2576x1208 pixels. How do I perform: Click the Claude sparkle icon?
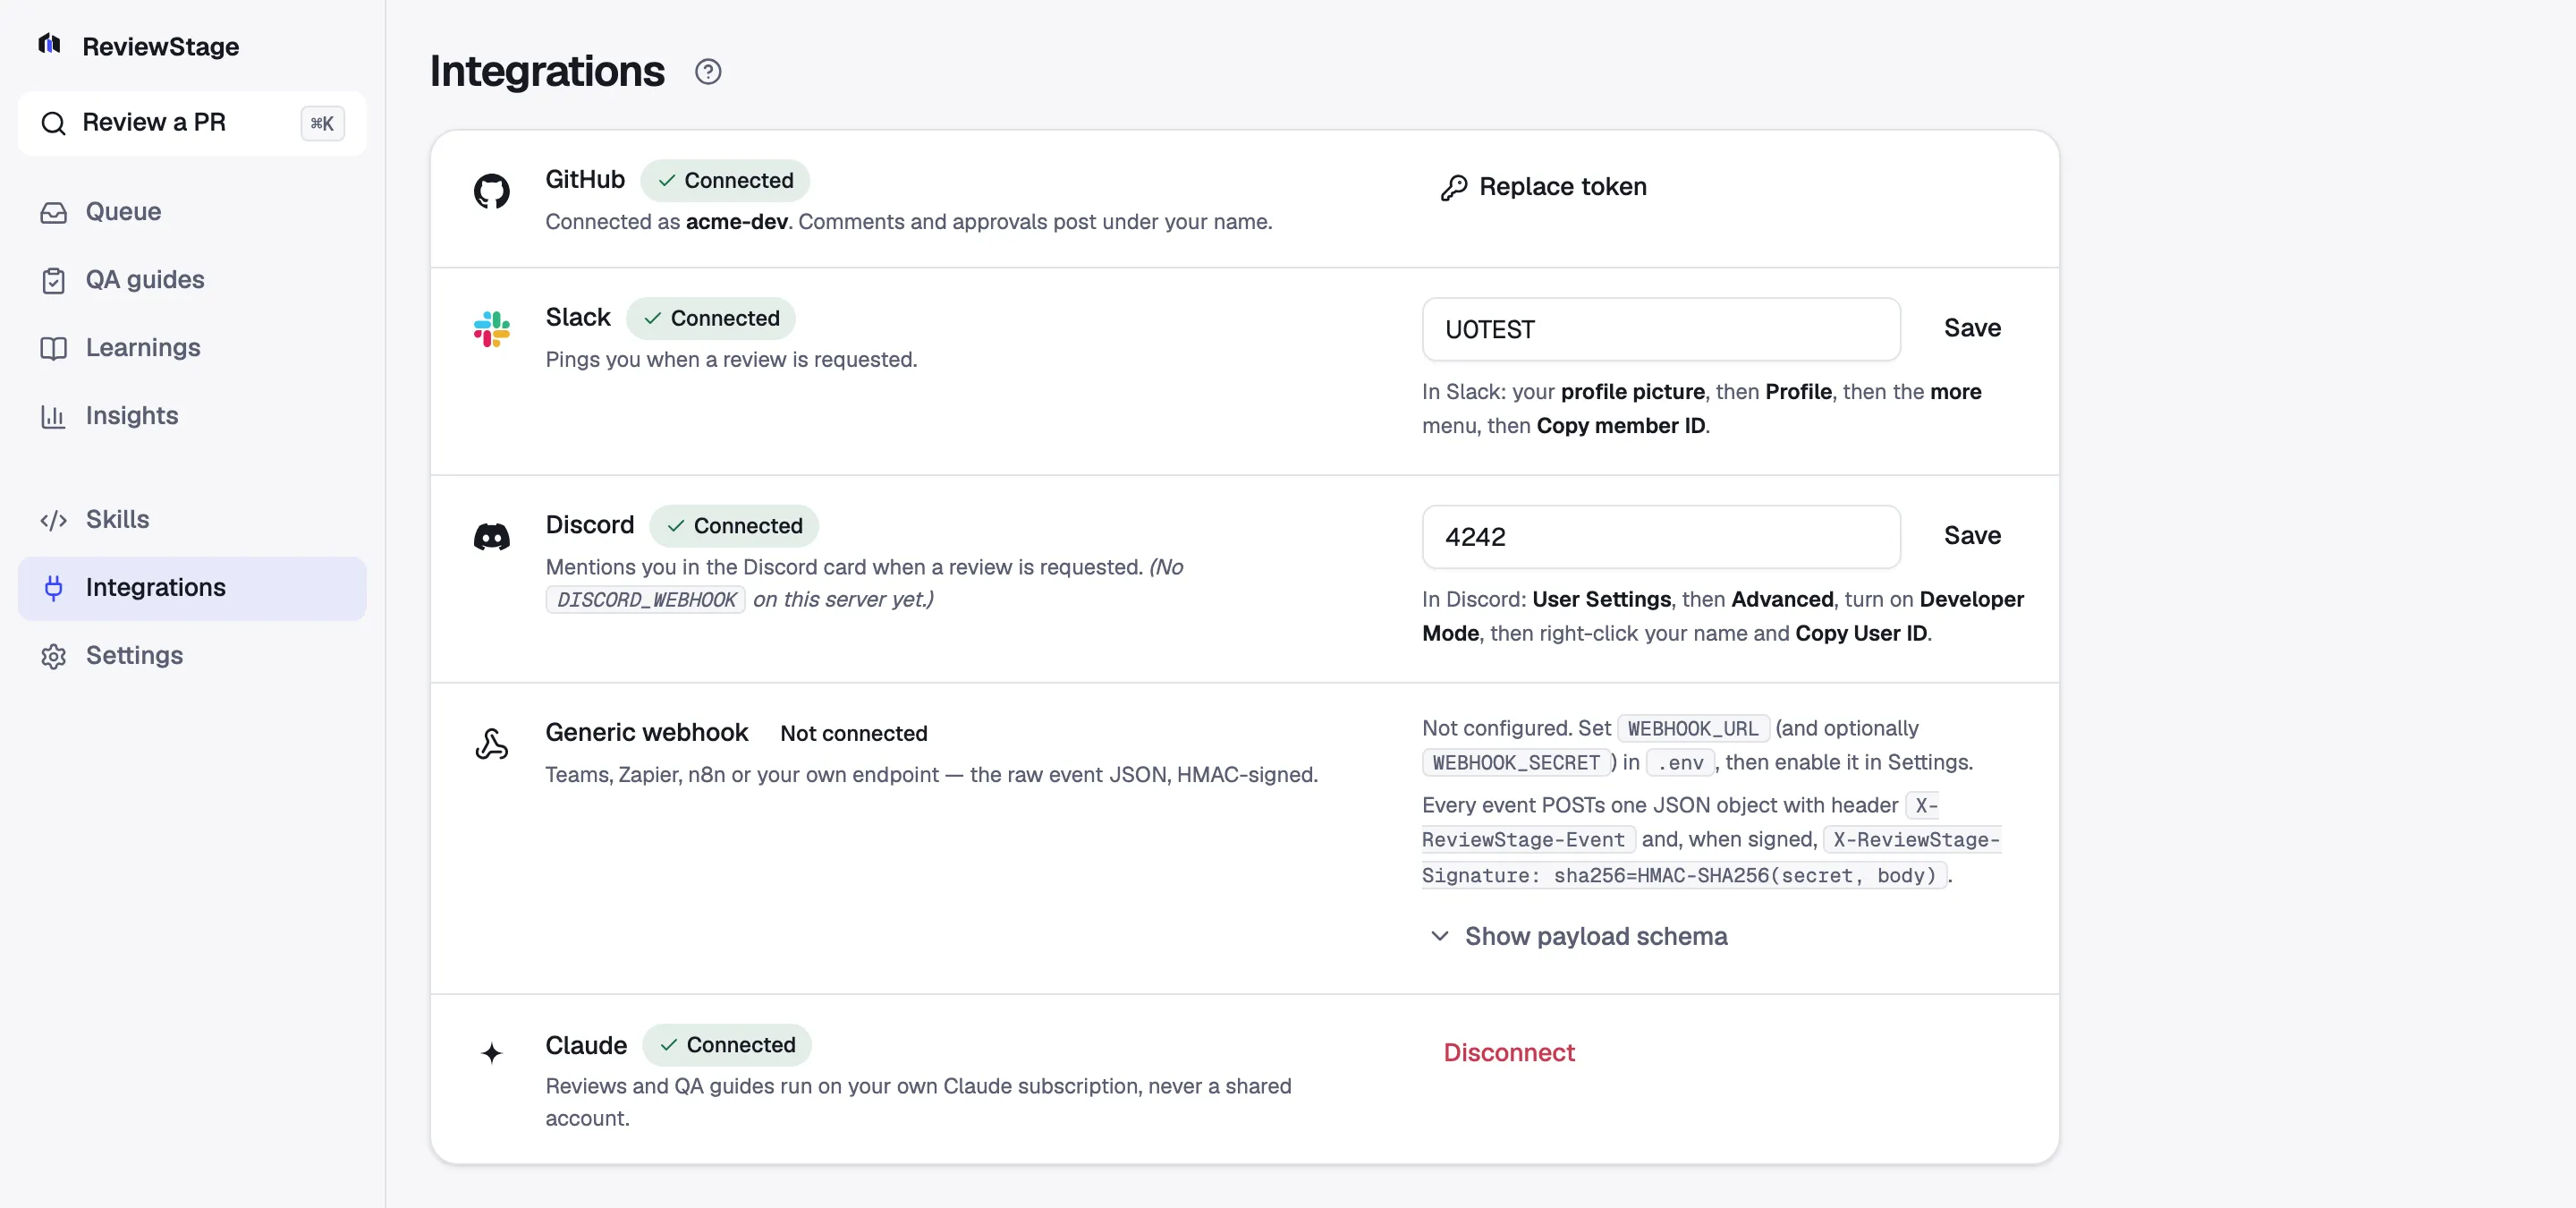click(x=491, y=1052)
